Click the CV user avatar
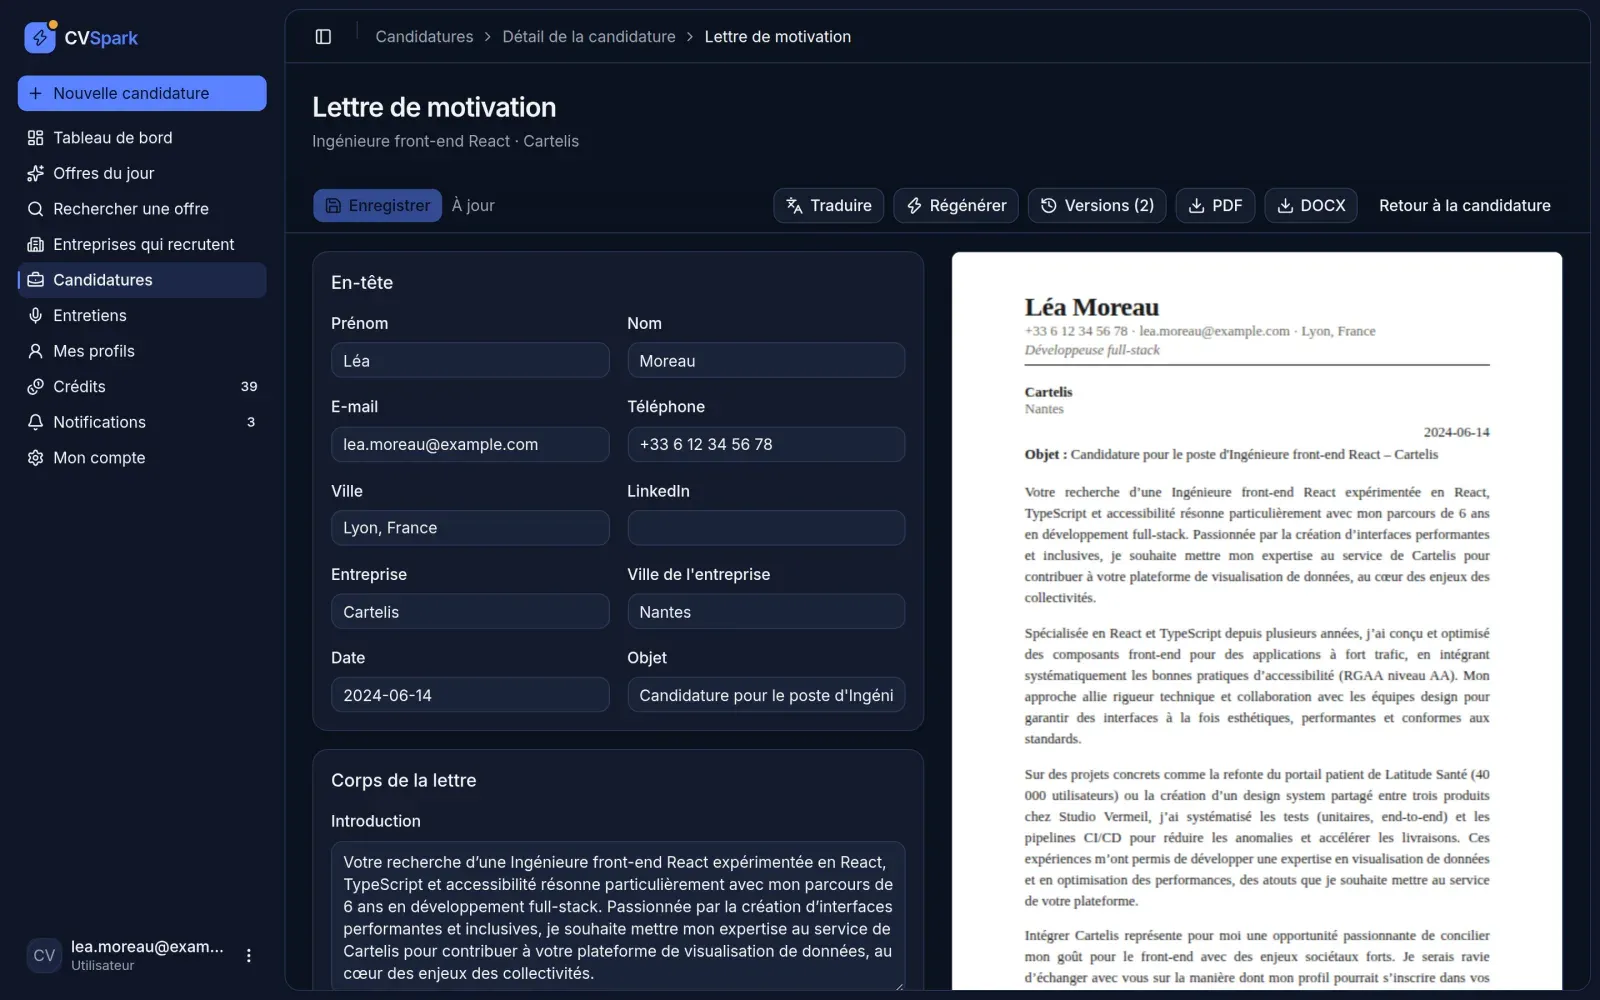This screenshot has height=1000, width=1600. pyautogui.click(x=44, y=955)
